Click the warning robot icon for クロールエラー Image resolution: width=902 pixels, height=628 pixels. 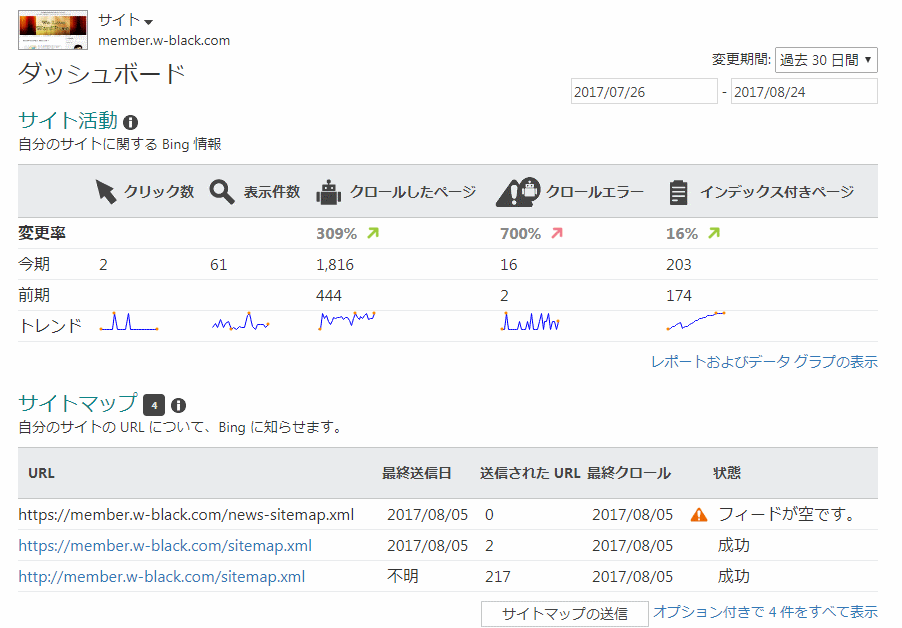pyautogui.click(x=518, y=192)
